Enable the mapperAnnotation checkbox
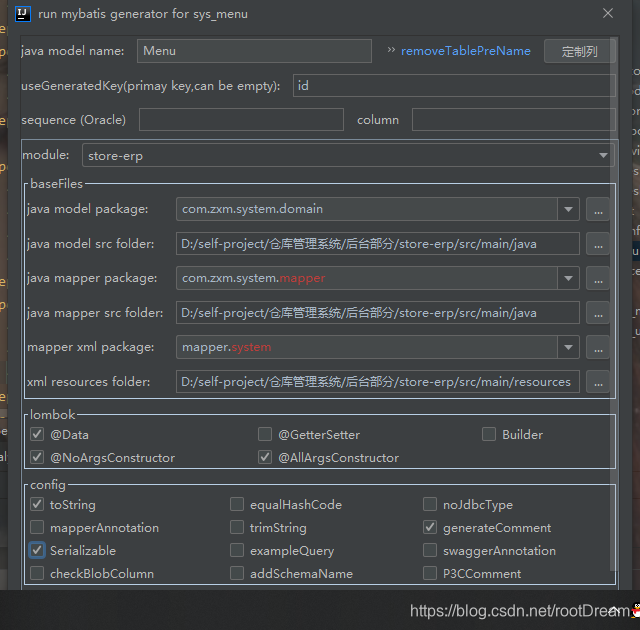 click(x=37, y=527)
